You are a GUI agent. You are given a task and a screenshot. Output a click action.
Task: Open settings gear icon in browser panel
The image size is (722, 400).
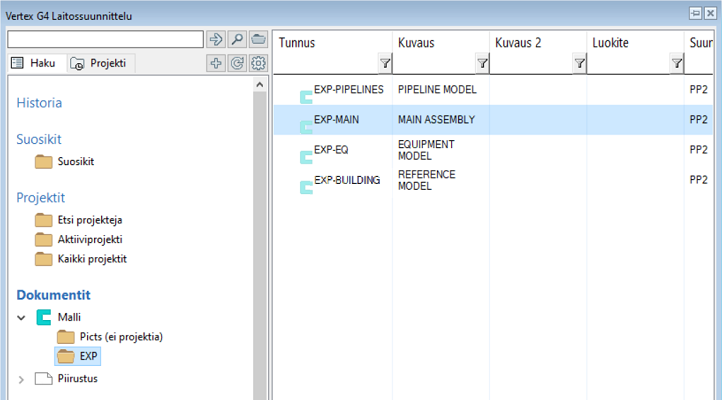(258, 63)
